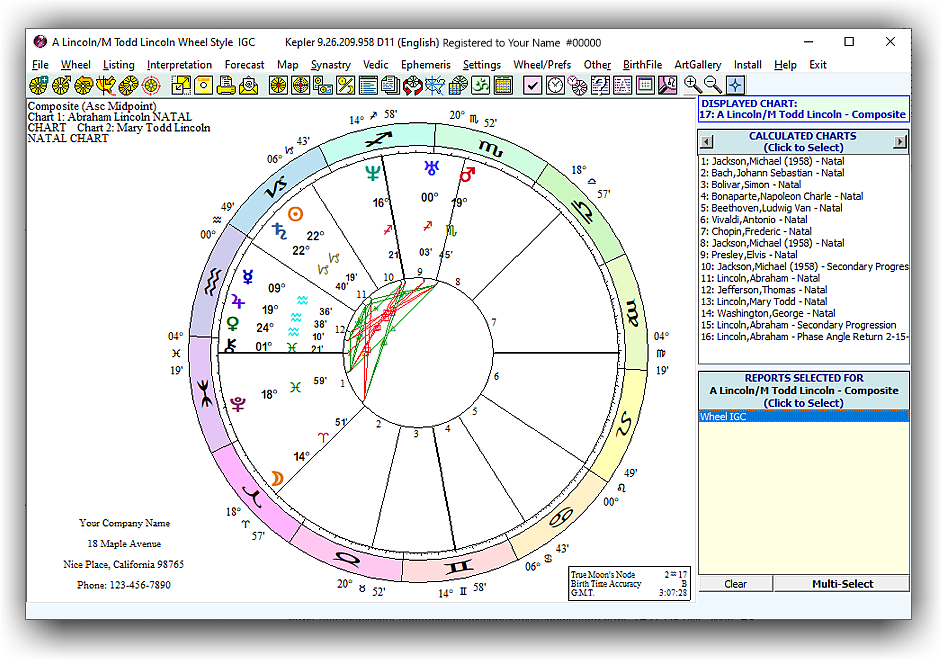The image size is (941, 660).
Task: Click the clock icon in toolbar
Action: (x=555, y=86)
